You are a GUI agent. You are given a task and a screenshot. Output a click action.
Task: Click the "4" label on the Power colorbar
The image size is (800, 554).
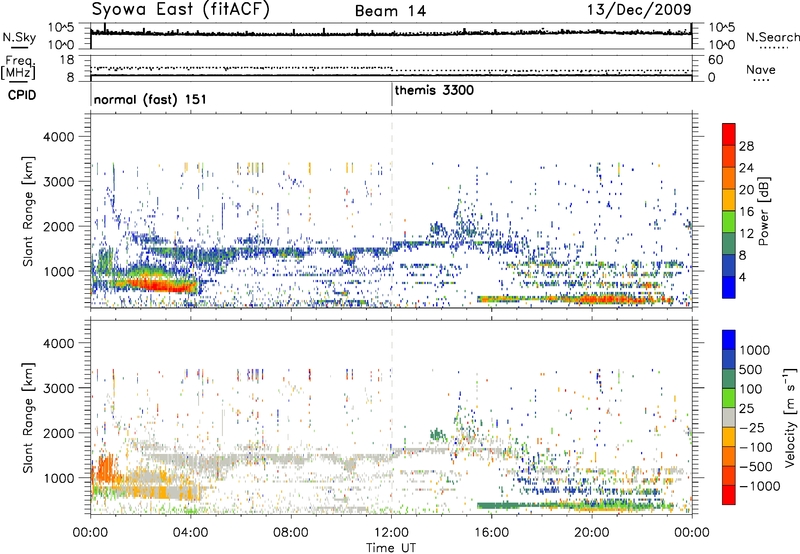(743, 277)
